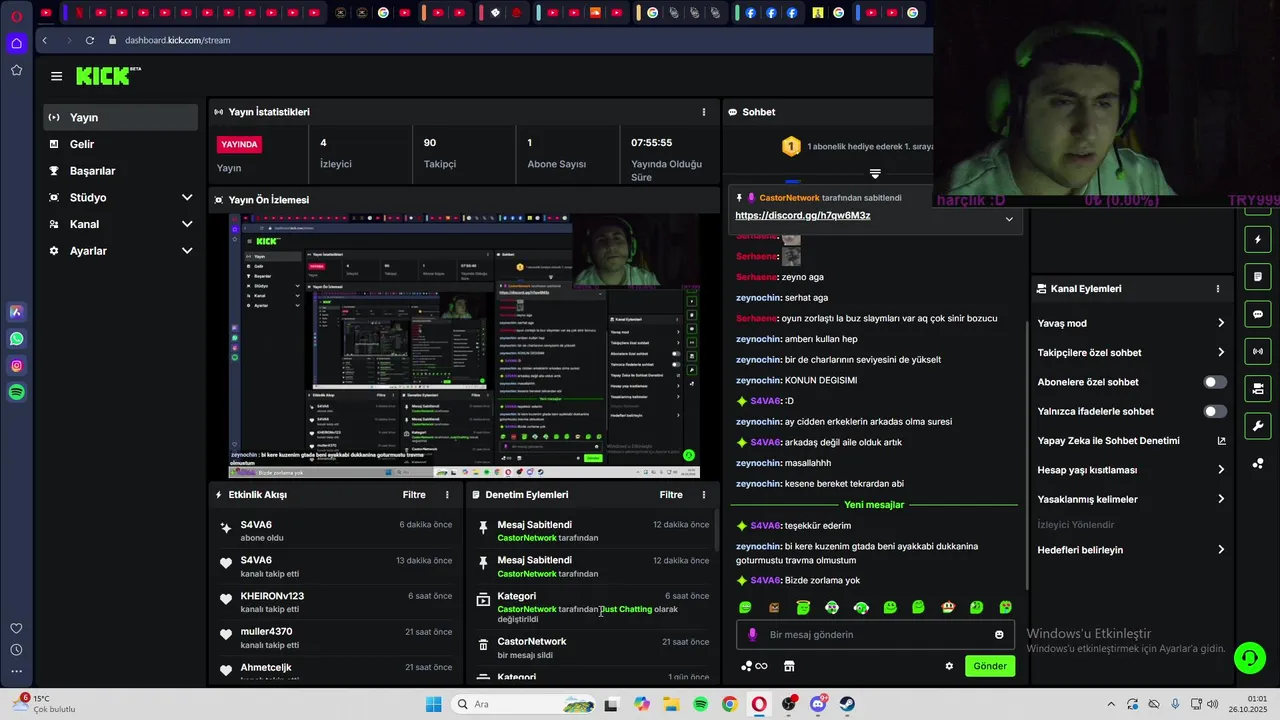Select the last crying green emote
1280x720 pixels.
click(1006, 607)
